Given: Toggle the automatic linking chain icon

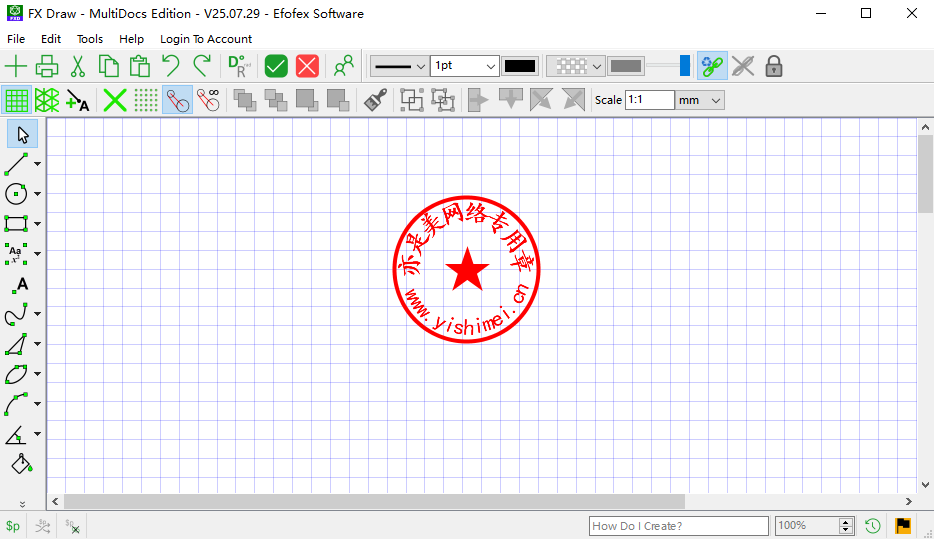Looking at the screenshot, I should pyautogui.click(x=712, y=66).
